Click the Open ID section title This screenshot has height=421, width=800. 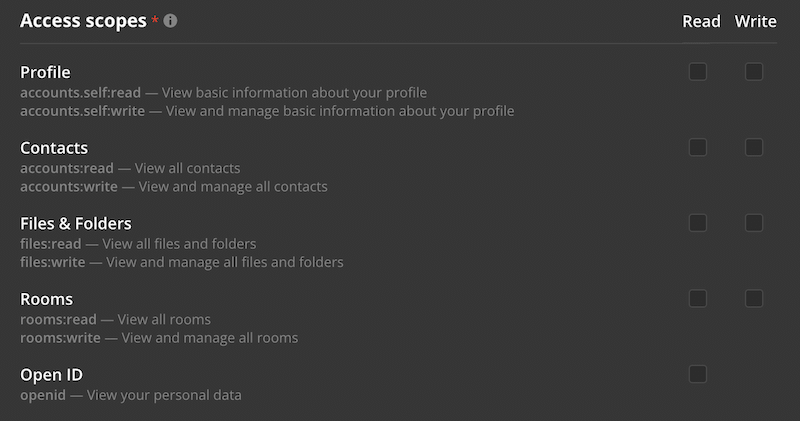[x=51, y=375]
